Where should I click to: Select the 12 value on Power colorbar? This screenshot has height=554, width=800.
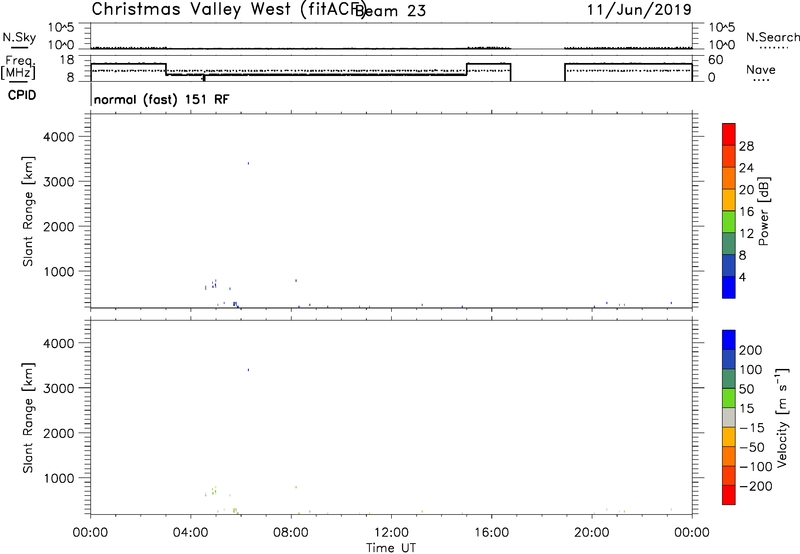746,234
